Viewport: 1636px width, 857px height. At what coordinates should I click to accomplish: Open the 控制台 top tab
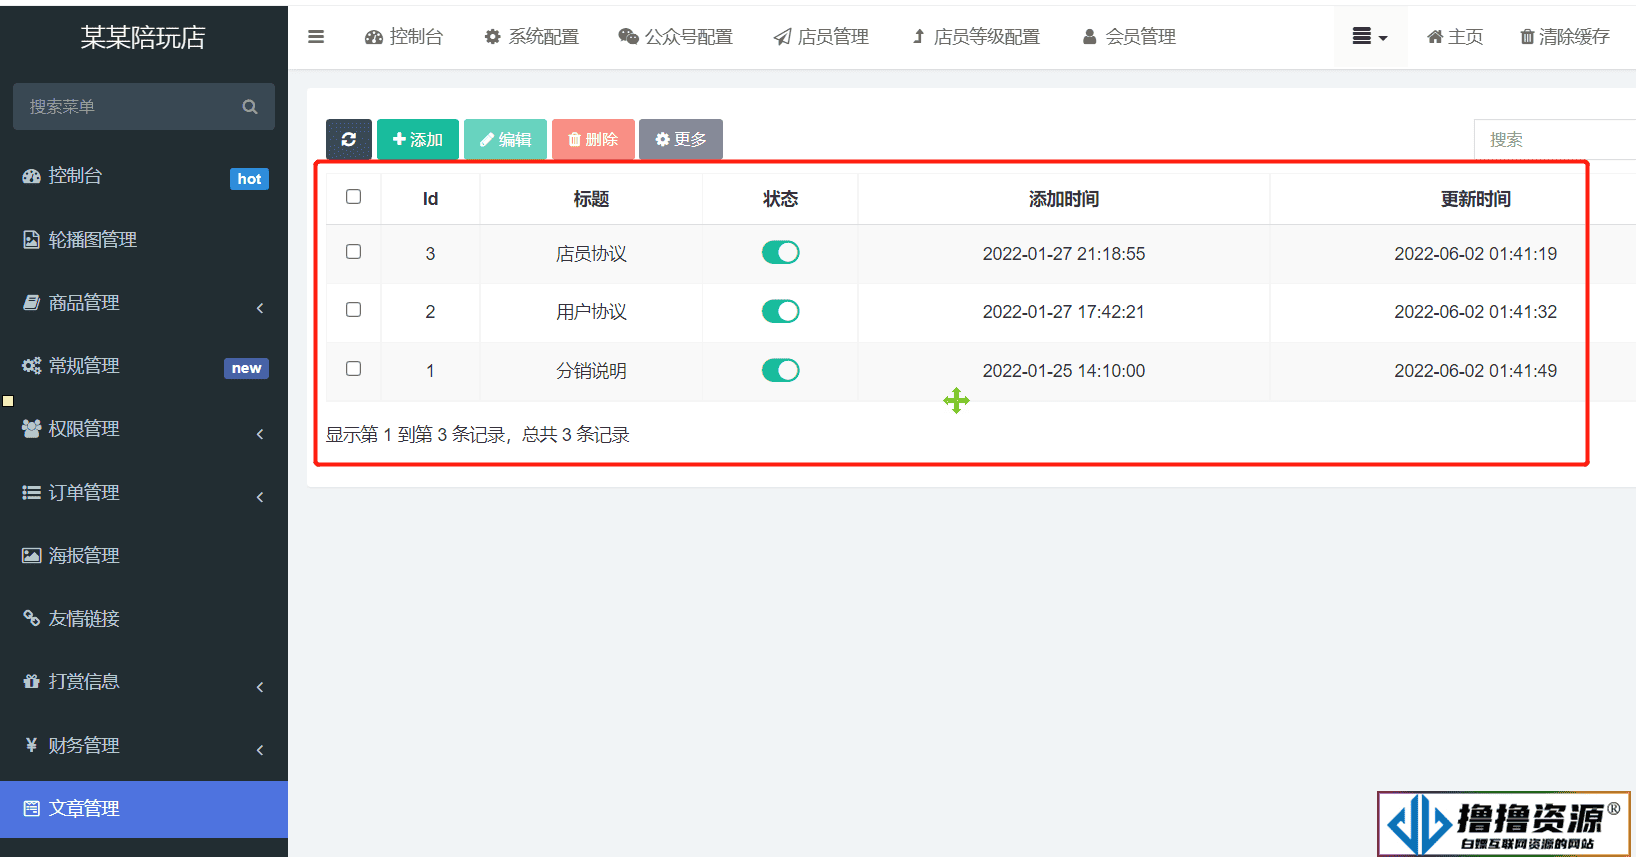coord(404,37)
